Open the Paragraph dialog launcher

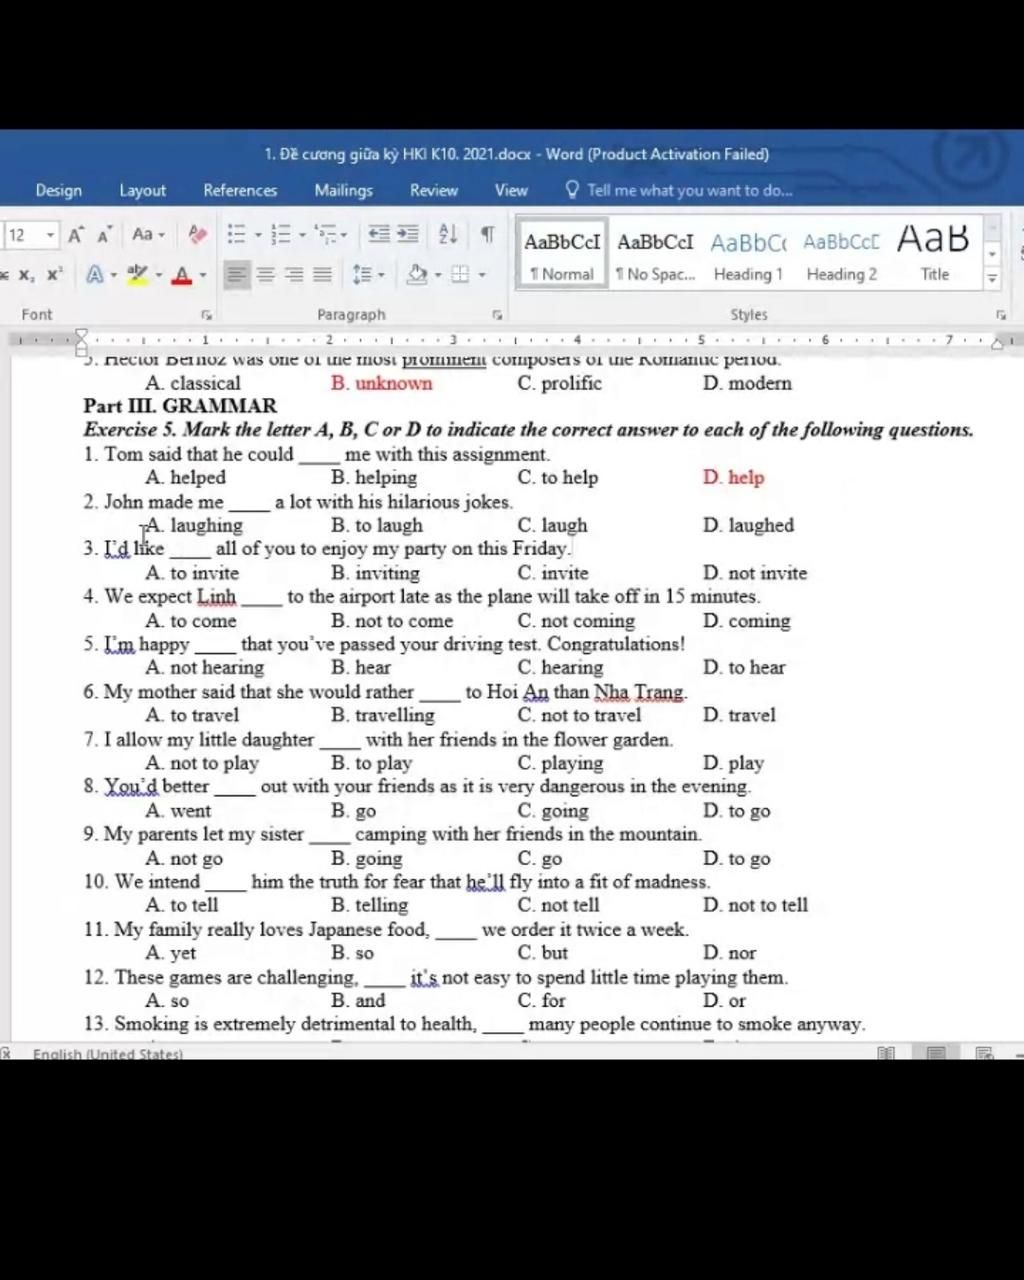[497, 315]
